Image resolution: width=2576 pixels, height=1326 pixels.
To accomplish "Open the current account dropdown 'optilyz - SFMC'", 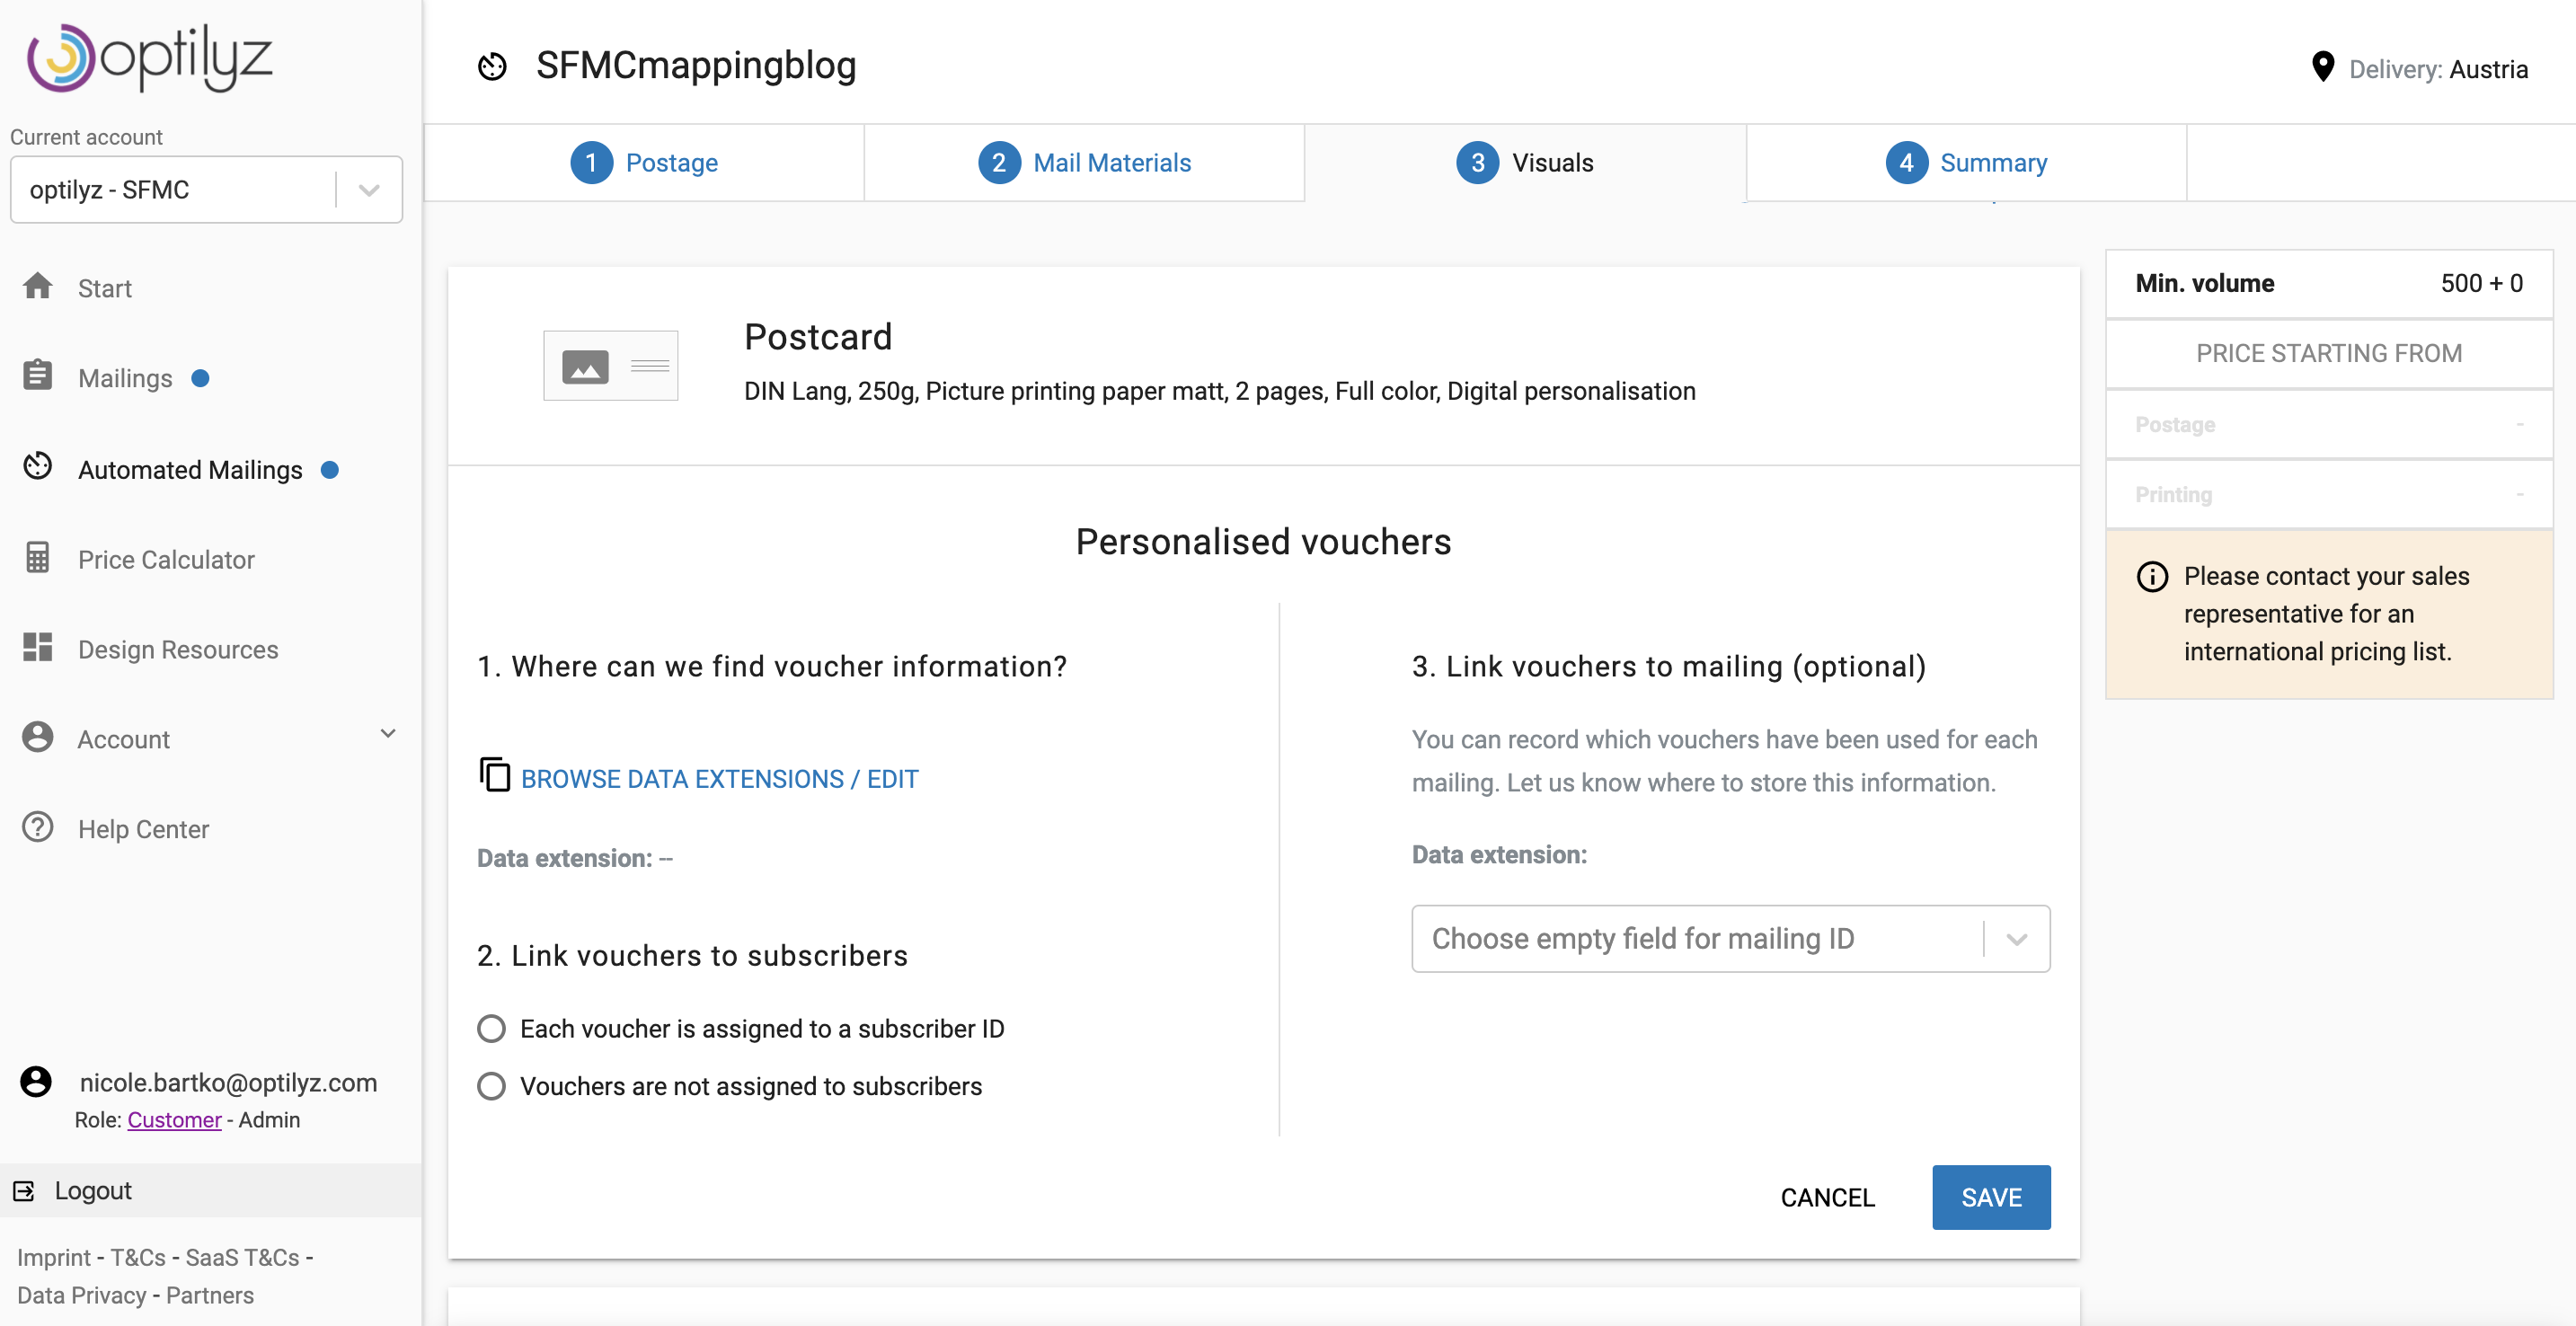I will click(206, 189).
